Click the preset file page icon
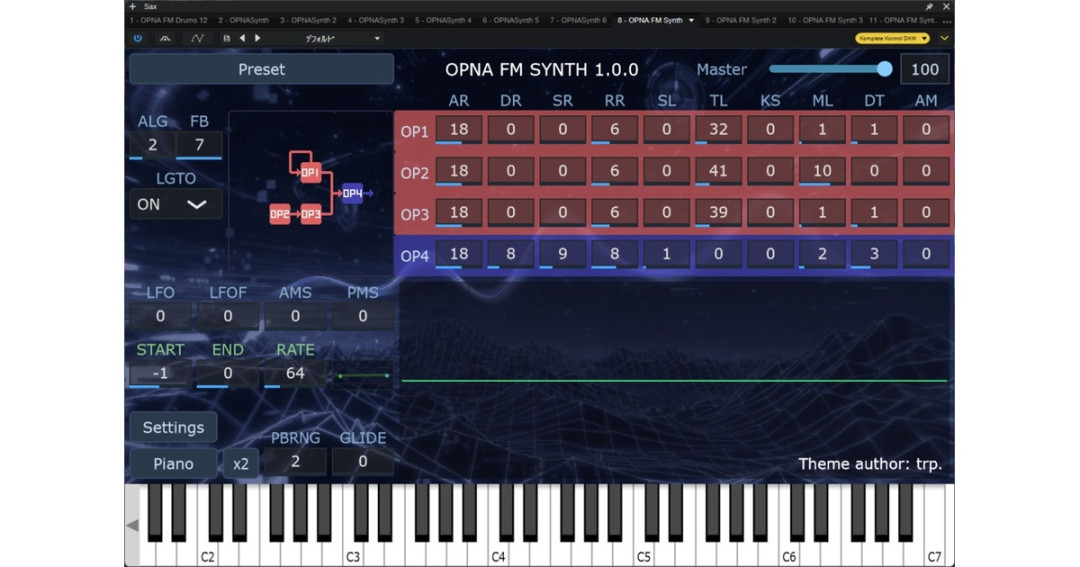This screenshot has height=567, width=1080. 227,39
